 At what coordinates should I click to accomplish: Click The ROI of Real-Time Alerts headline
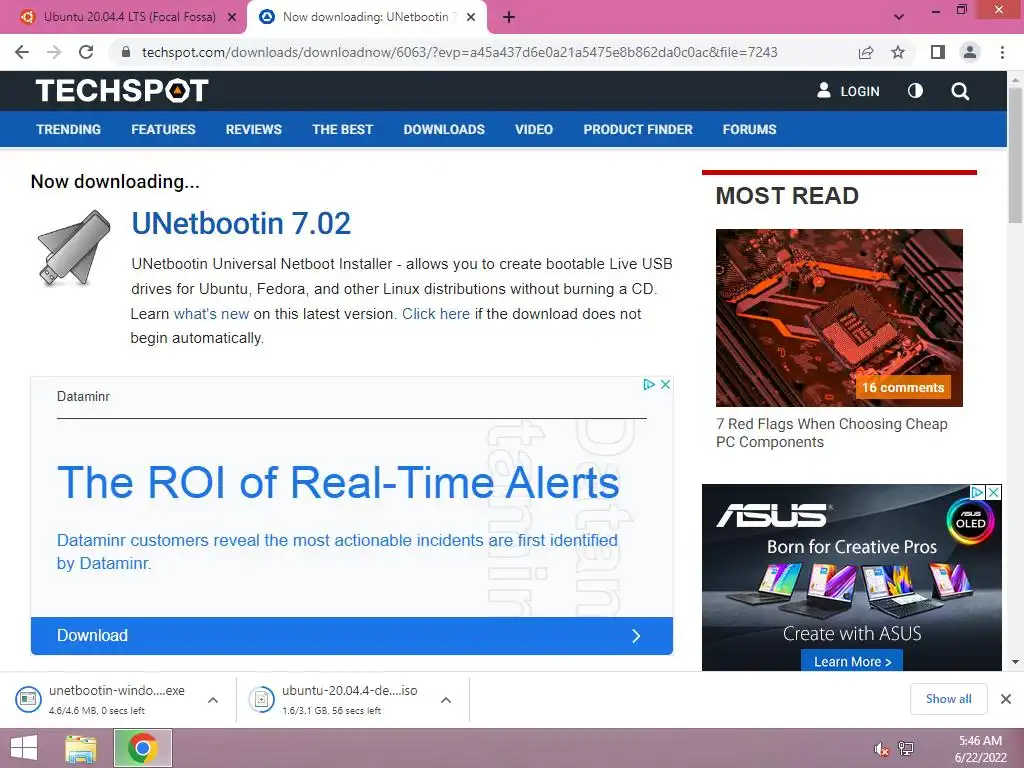point(338,483)
